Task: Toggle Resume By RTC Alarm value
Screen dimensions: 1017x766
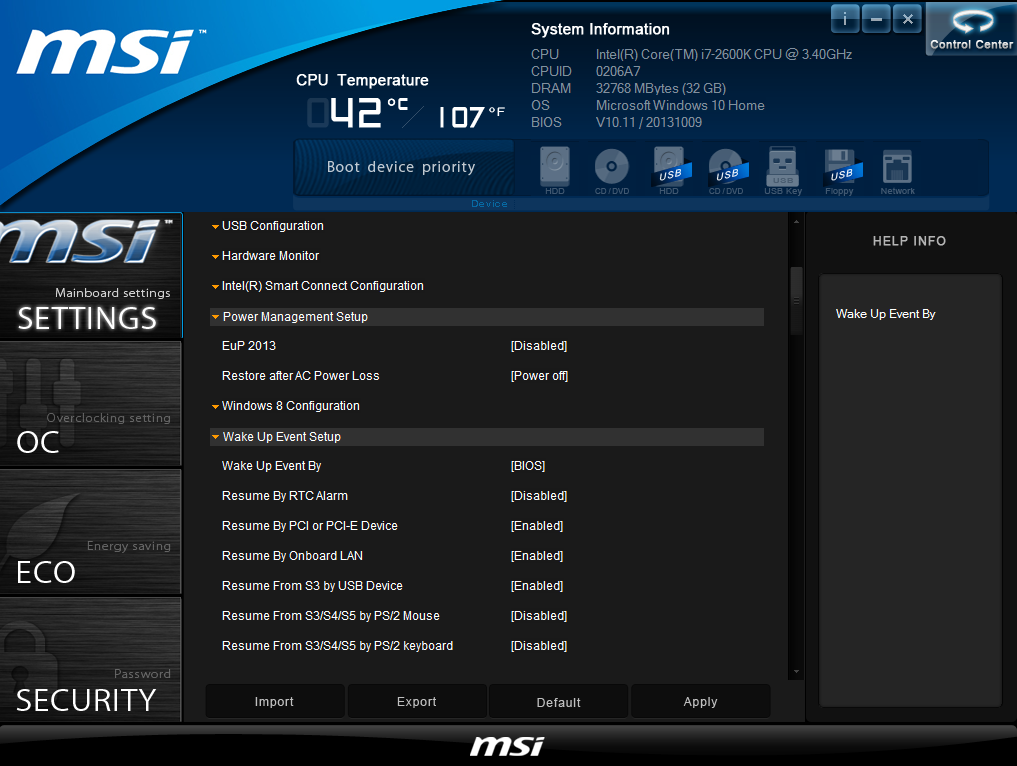Action: 539,496
